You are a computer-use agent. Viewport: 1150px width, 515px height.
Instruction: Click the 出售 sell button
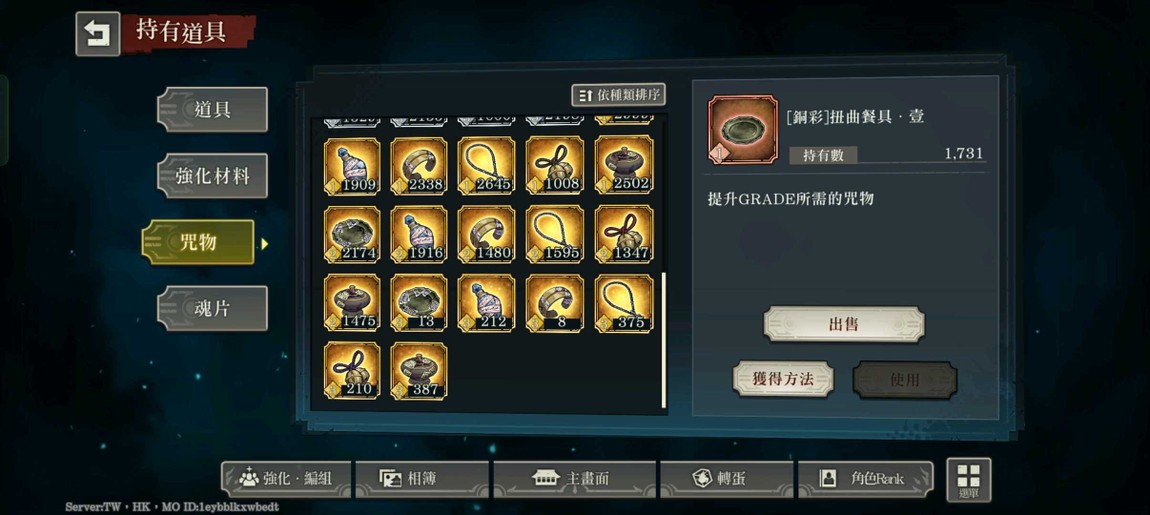click(843, 324)
